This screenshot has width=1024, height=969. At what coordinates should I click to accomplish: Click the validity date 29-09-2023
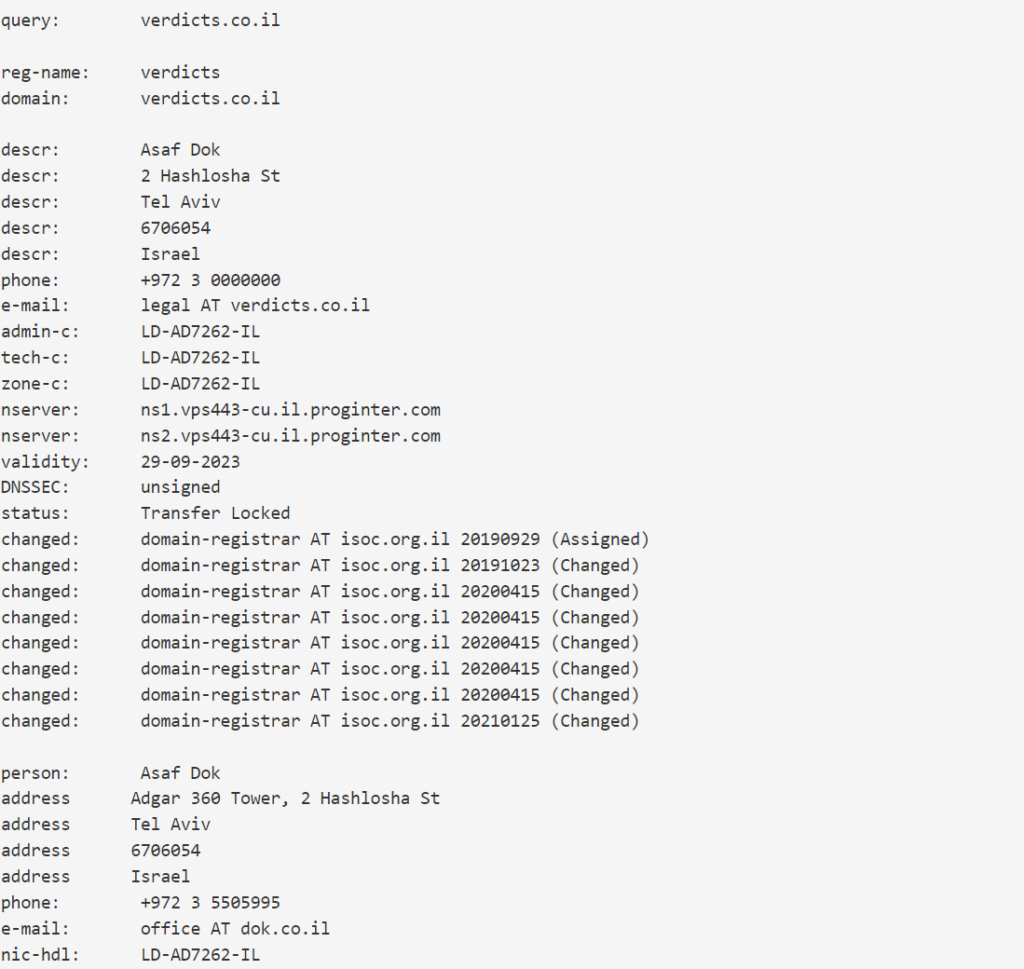click(190, 462)
